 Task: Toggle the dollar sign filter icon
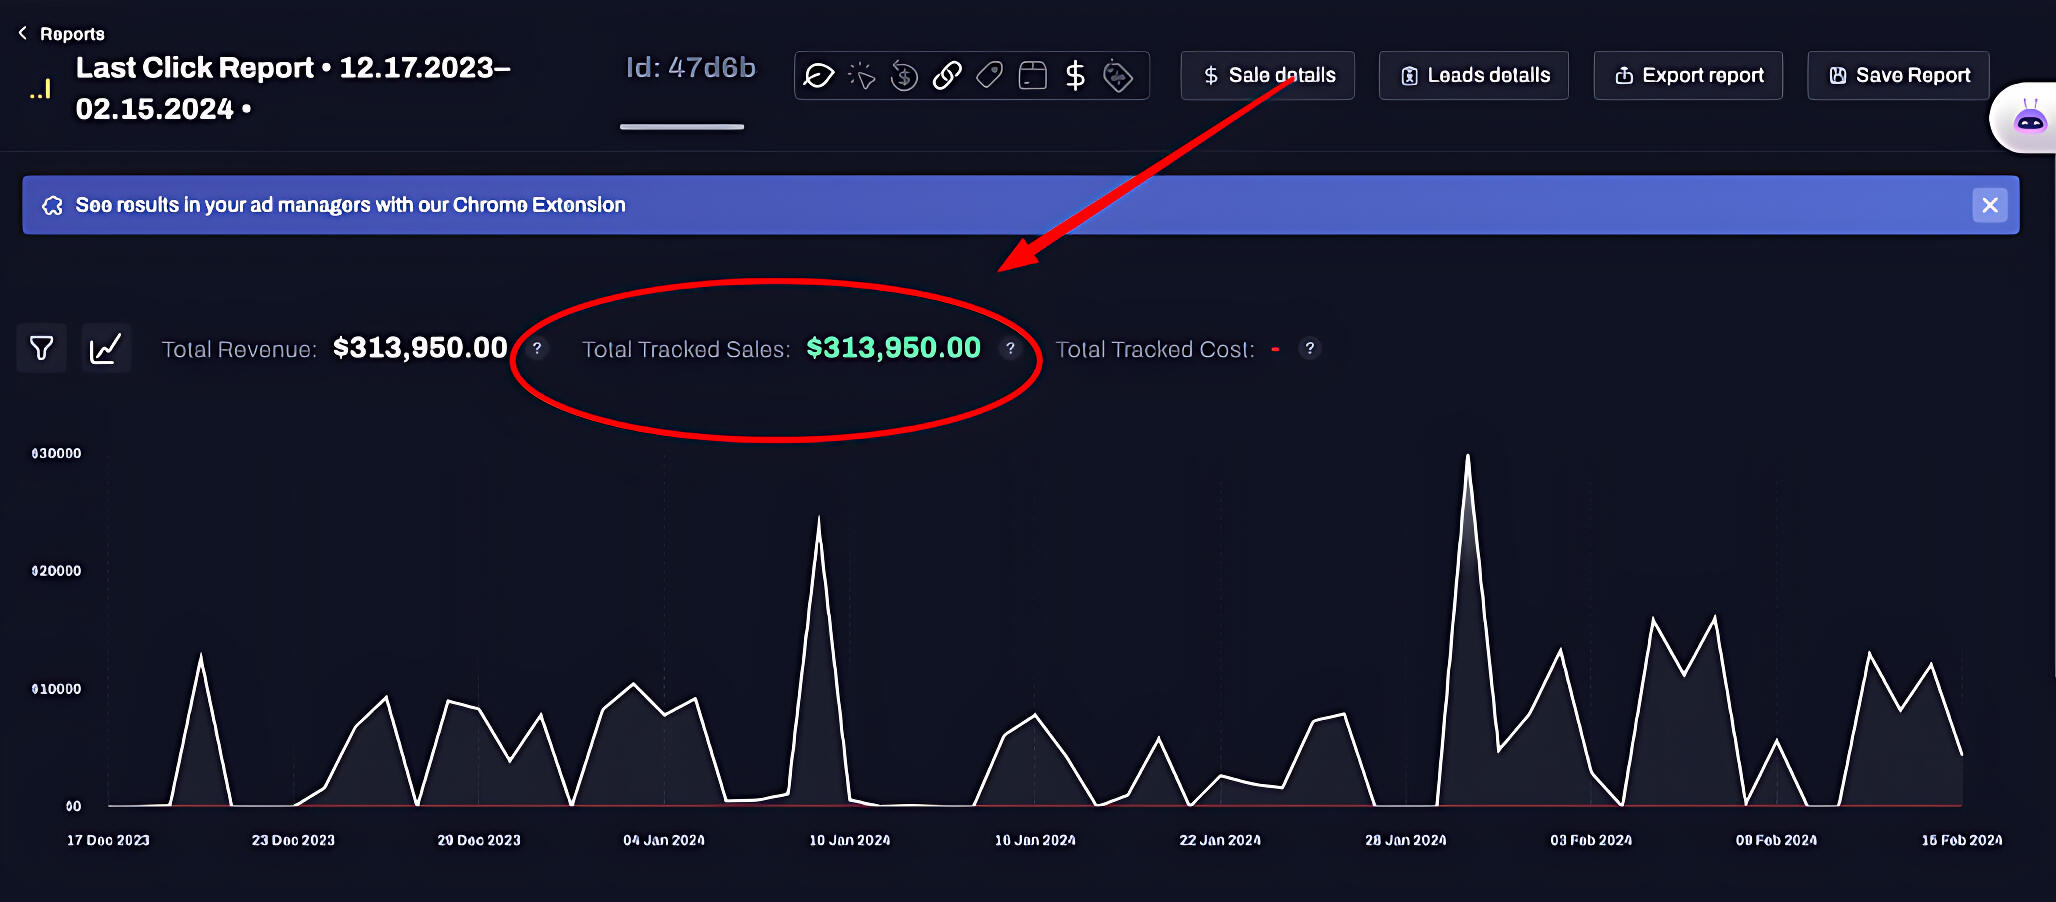click(1075, 76)
